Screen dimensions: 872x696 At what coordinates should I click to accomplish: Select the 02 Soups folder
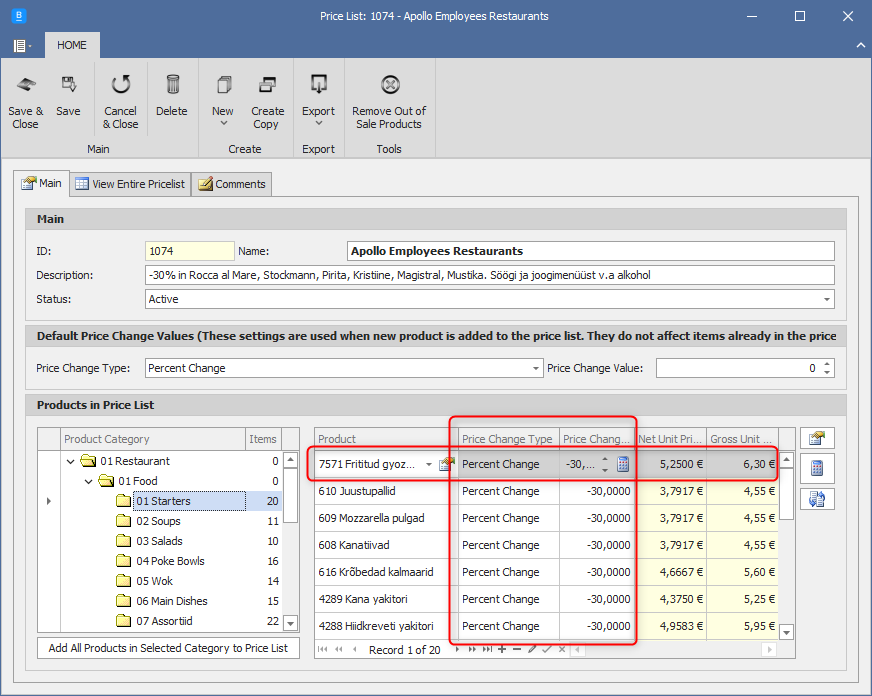(158, 521)
